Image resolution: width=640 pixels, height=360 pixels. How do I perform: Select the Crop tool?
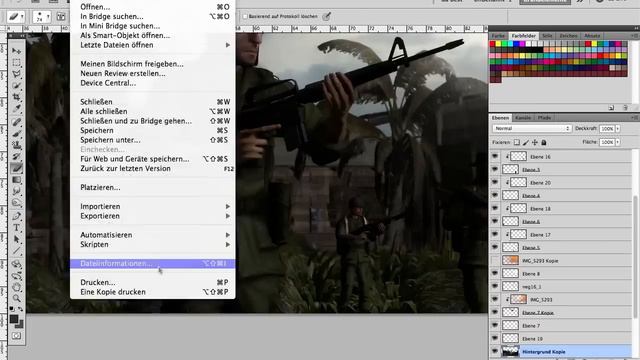coord(16,97)
